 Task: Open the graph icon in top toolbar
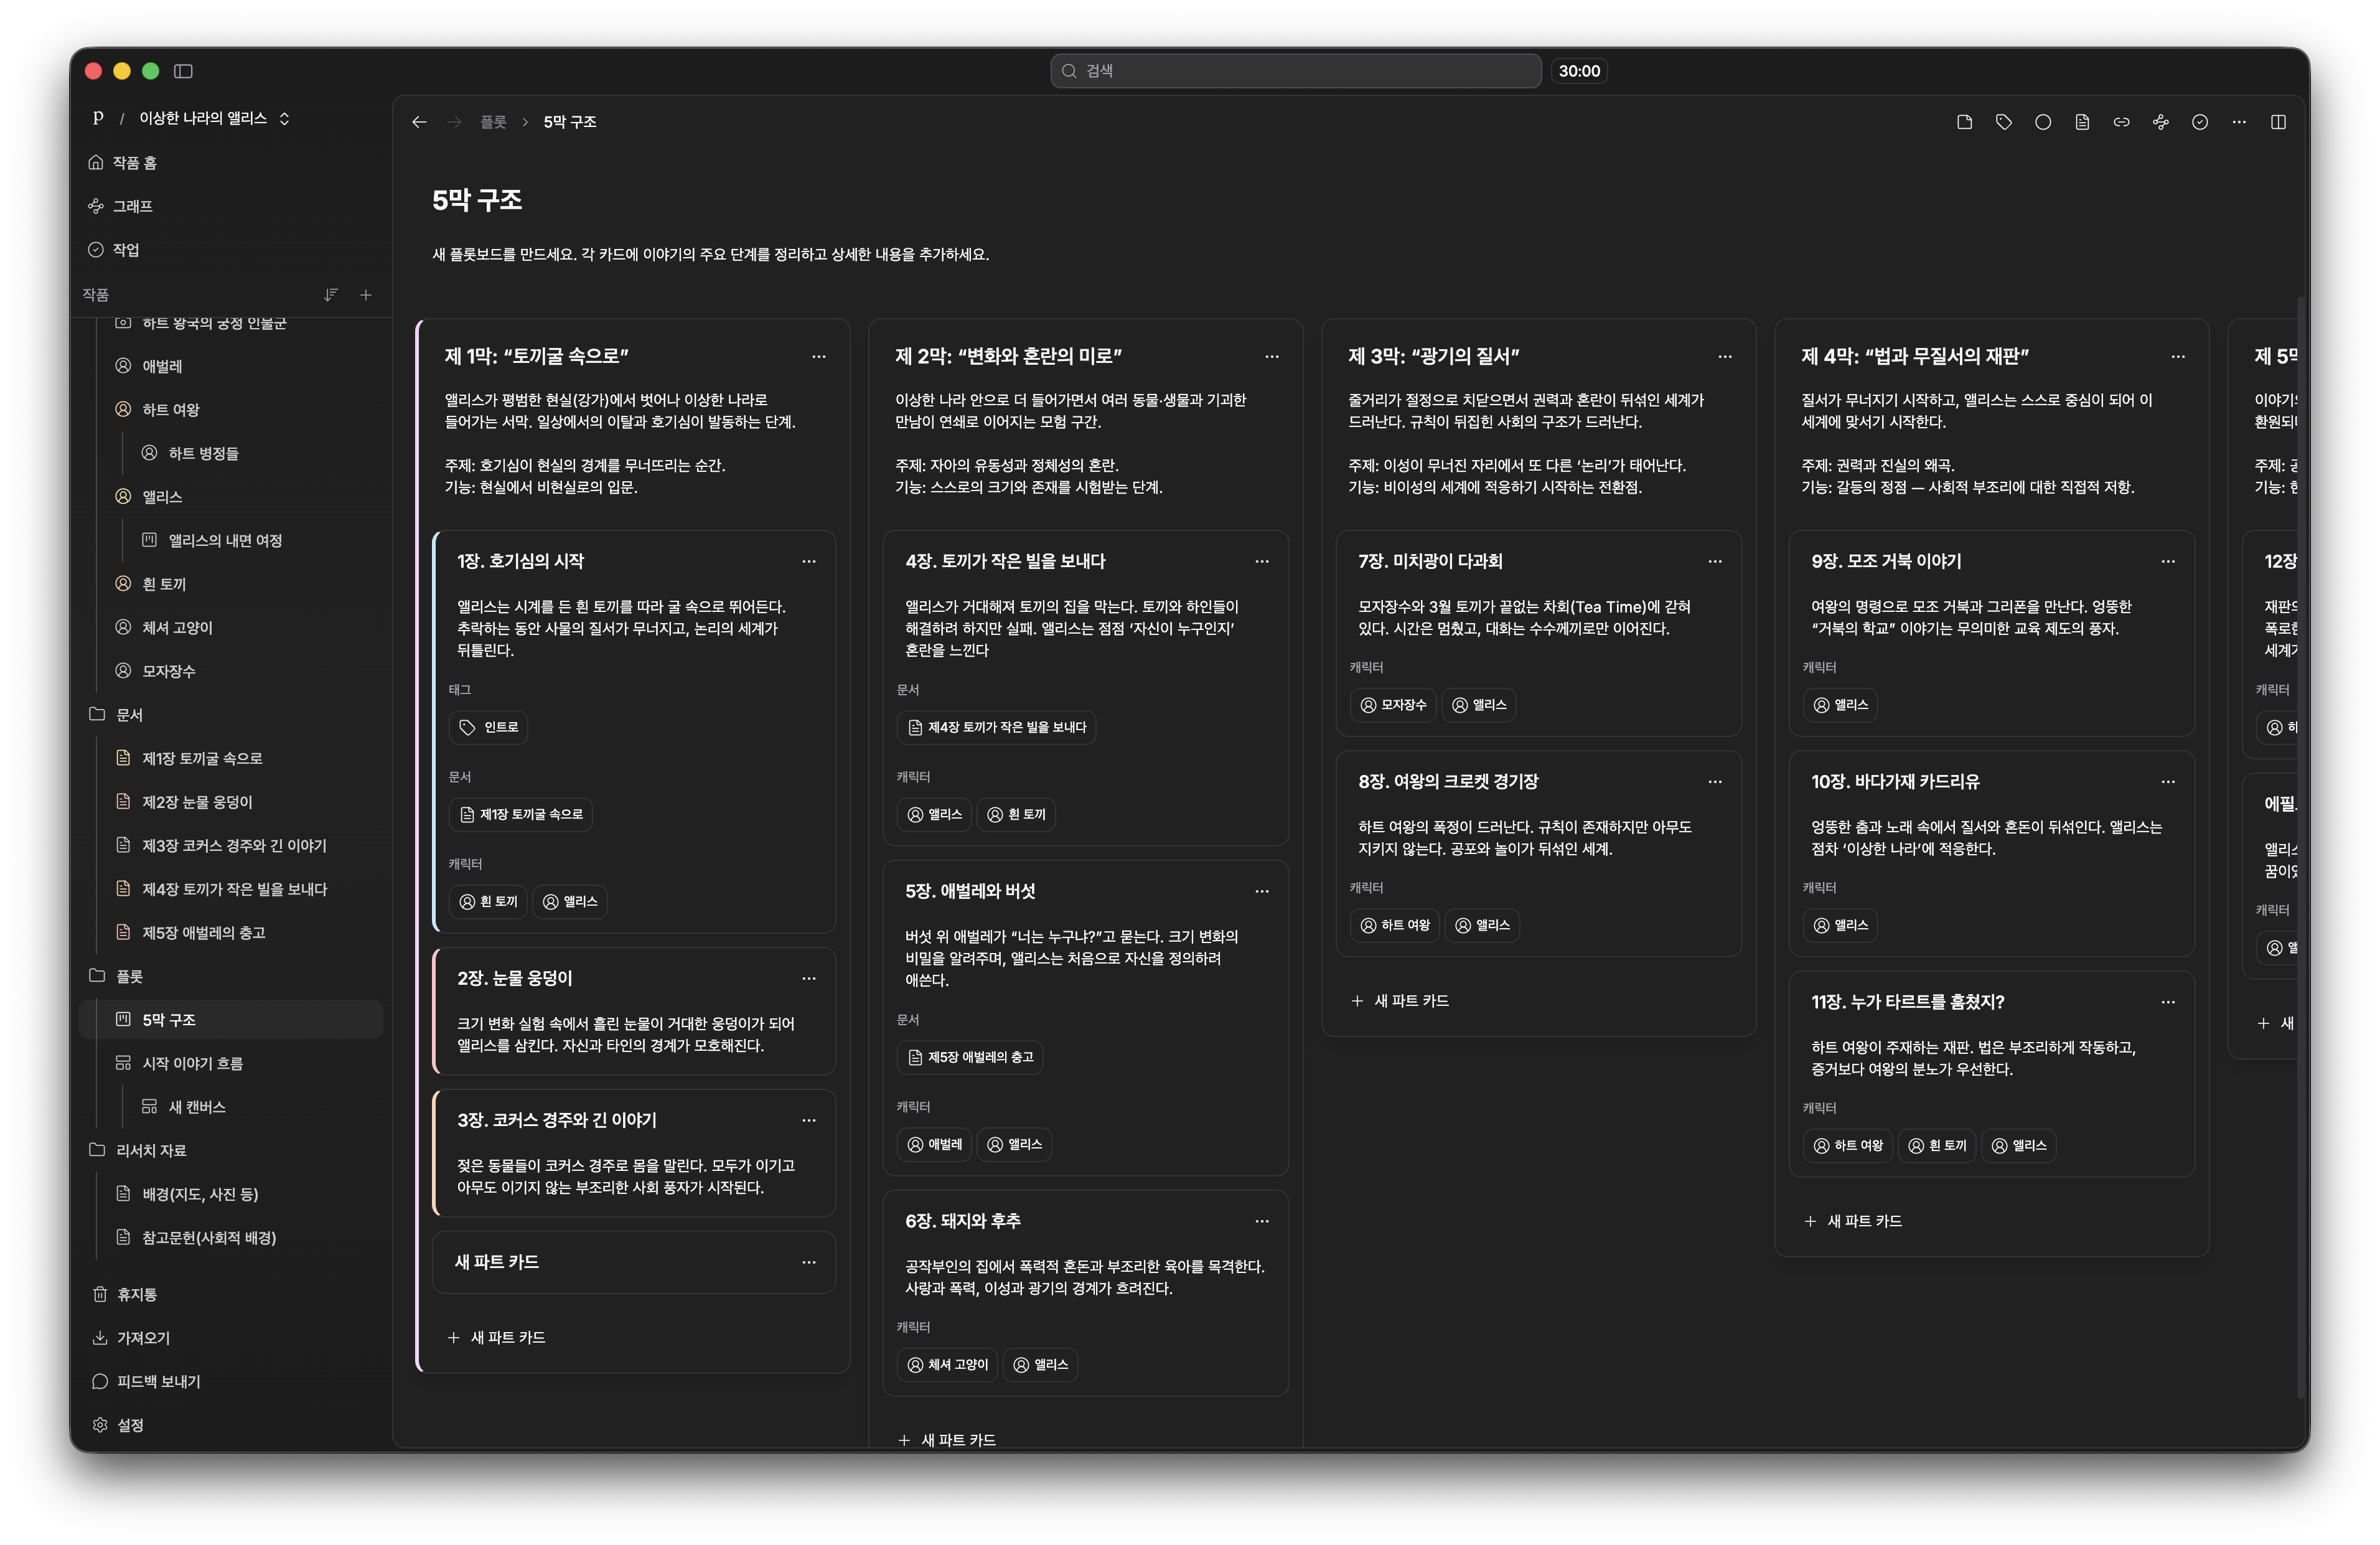point(2160,122)
